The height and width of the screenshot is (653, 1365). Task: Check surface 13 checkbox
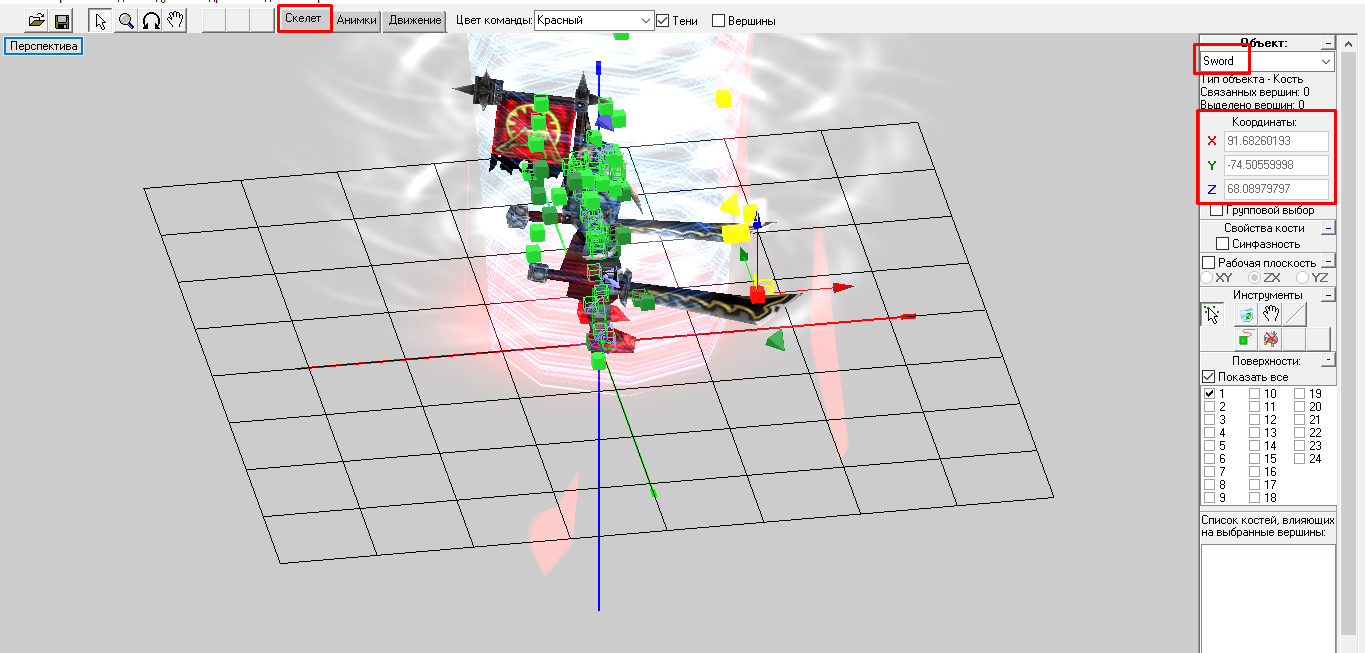pyautogui.click(x=1255, y=433)
